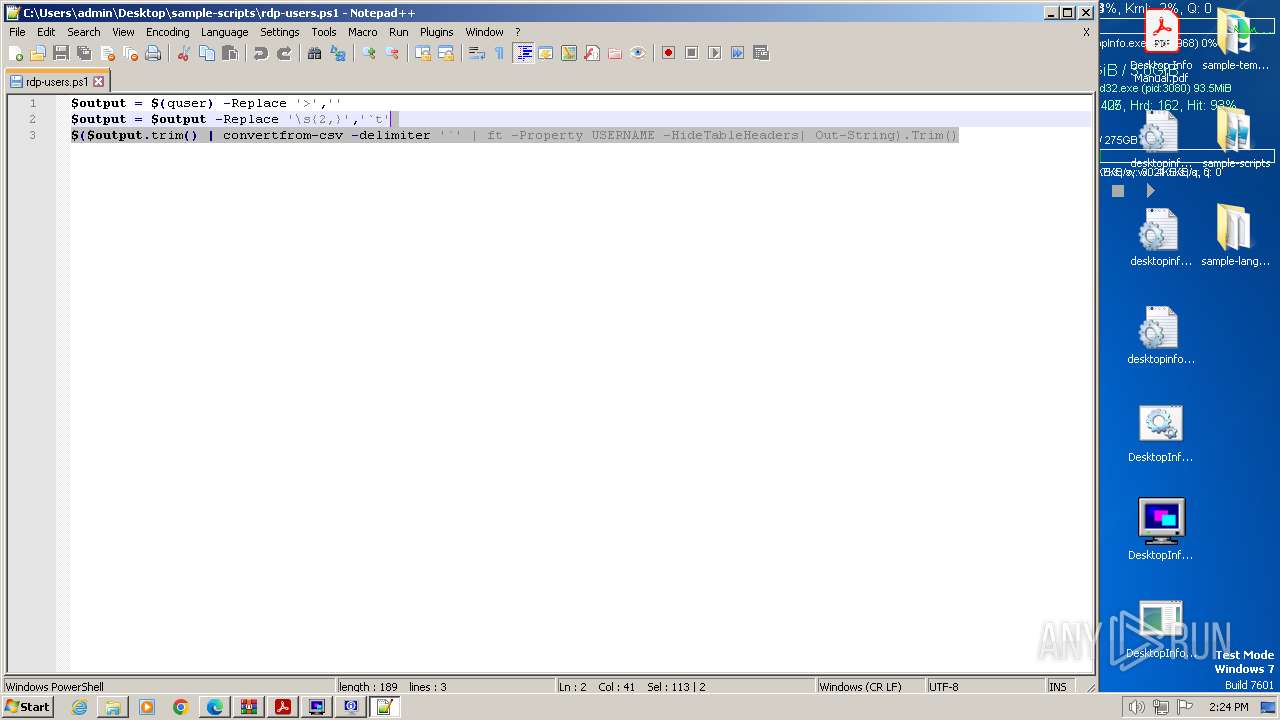
Task: Open the Search menu
Action: [x=84, y=32]
